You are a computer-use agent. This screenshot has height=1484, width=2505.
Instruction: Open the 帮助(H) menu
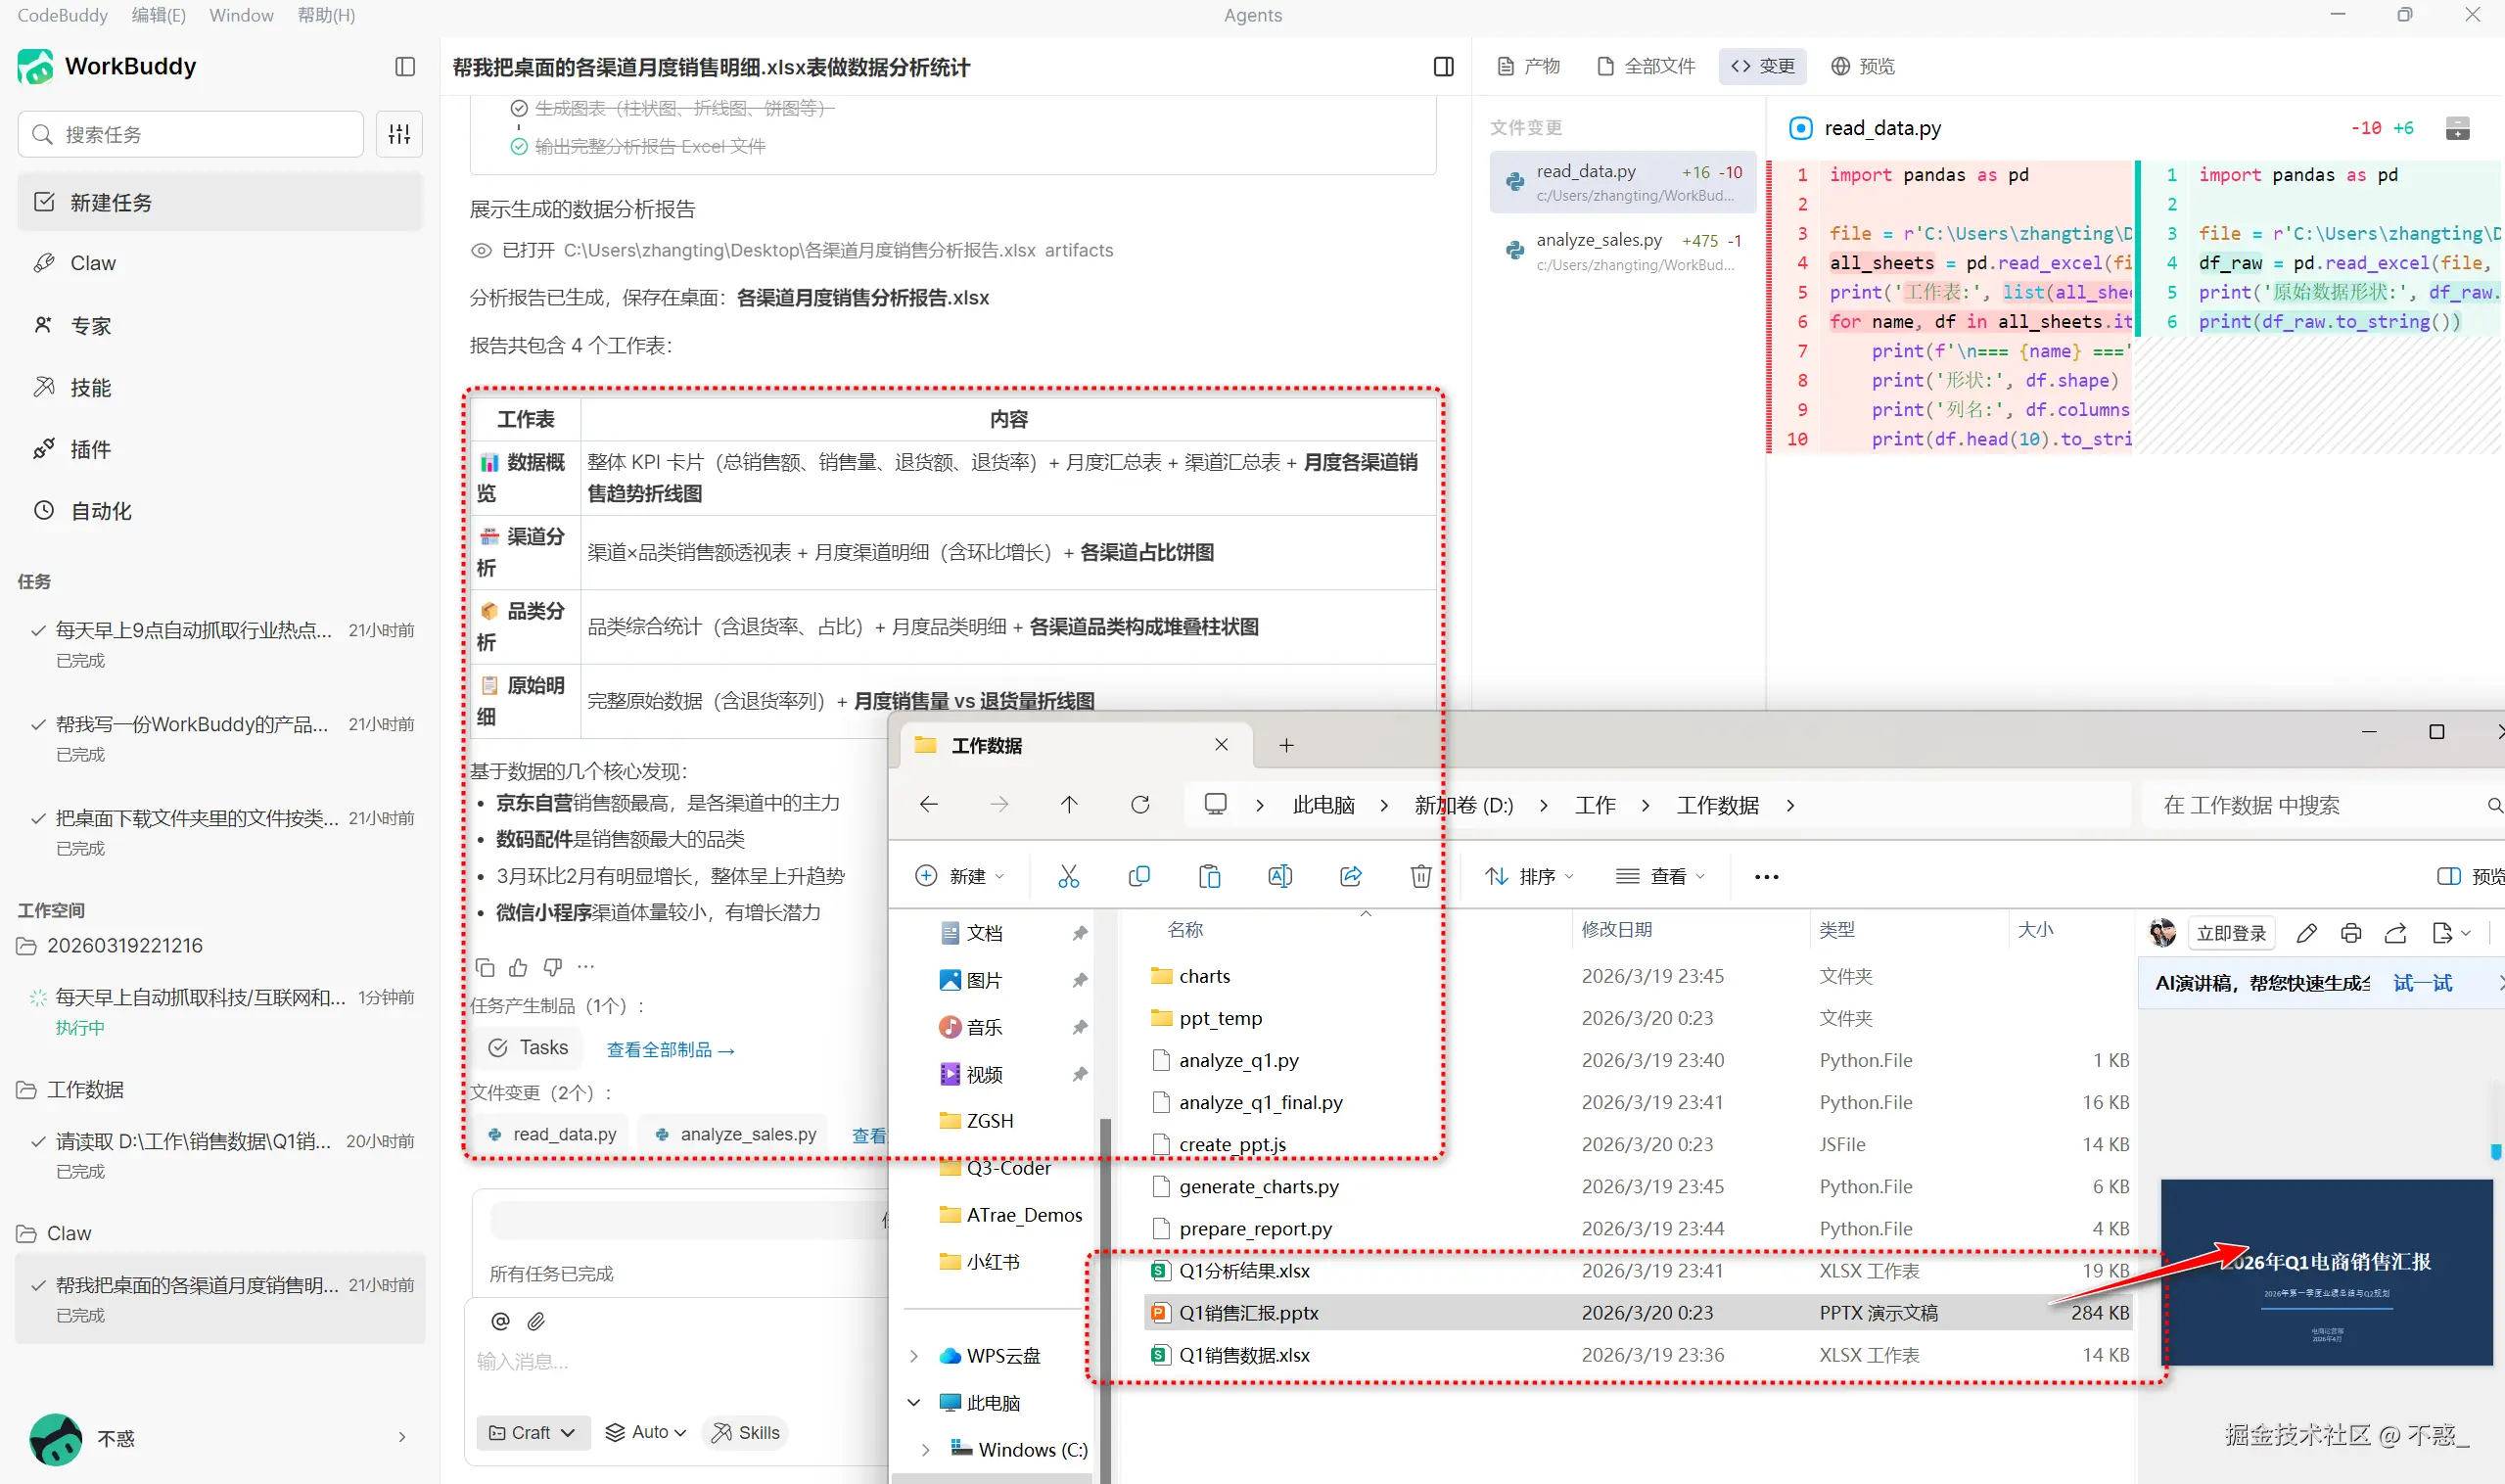(x=326, y=15)
